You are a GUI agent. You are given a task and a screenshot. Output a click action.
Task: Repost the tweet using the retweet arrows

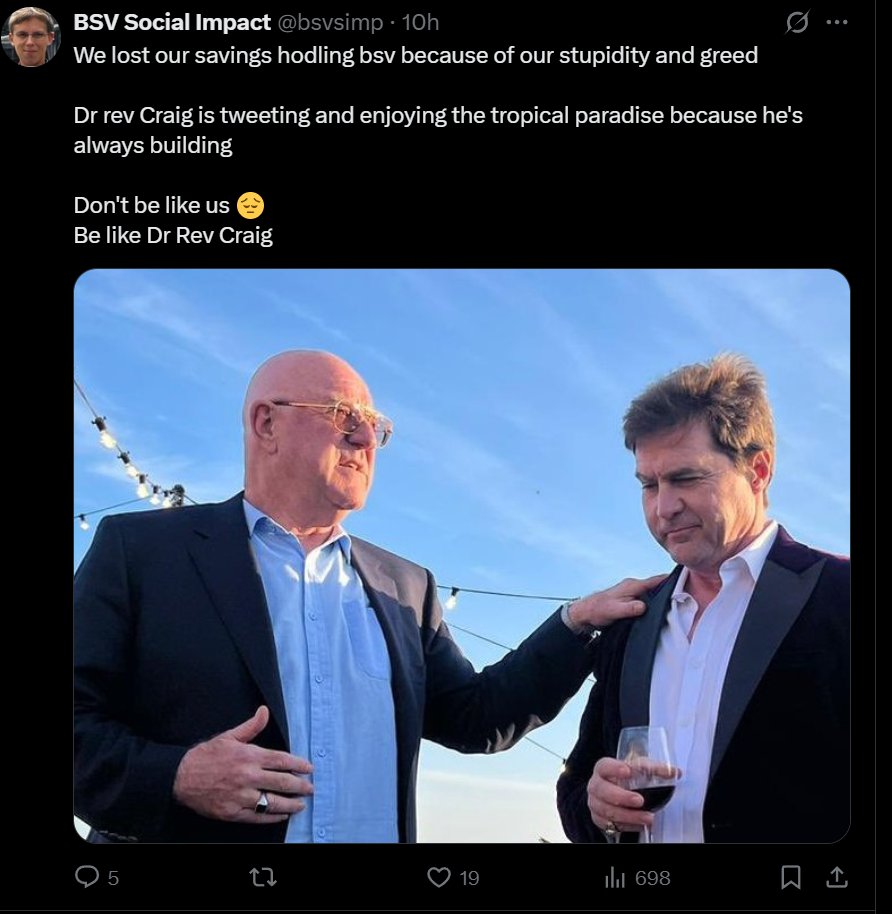263,877
